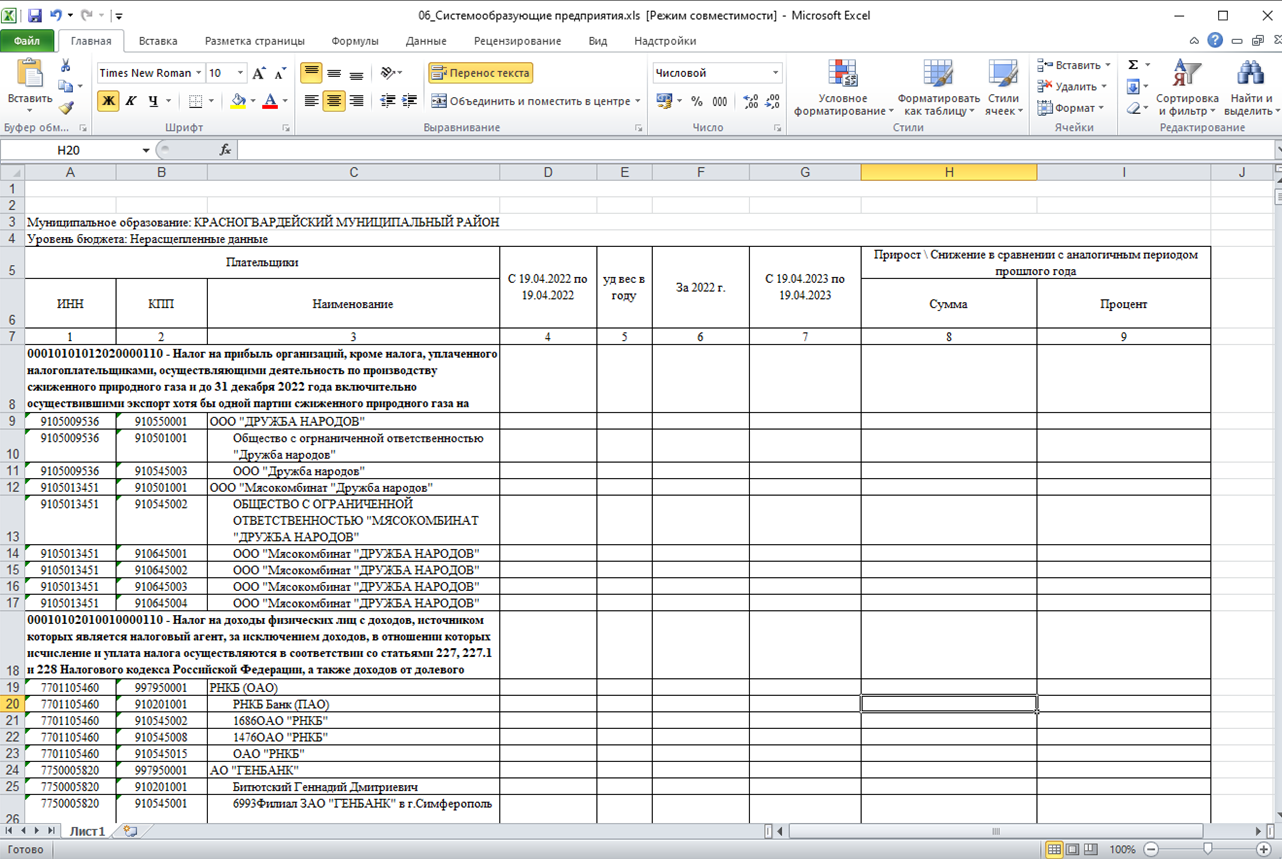Open the Times New Roman font dropdown
The image size is (1282, 860).
click(x=198, y=73)
